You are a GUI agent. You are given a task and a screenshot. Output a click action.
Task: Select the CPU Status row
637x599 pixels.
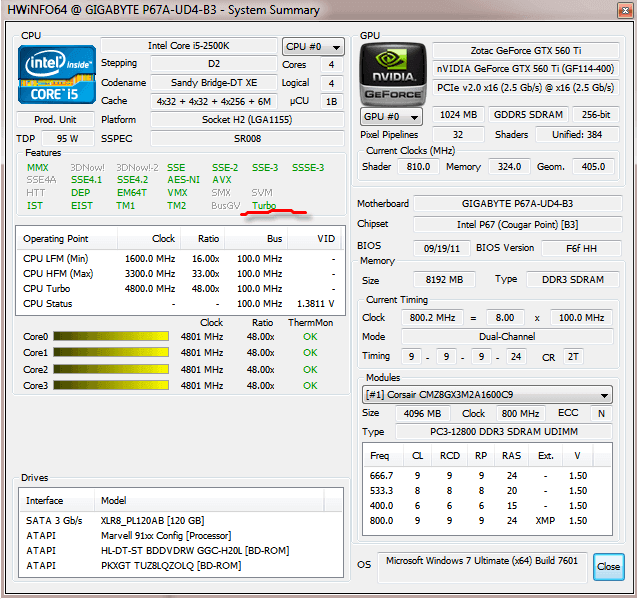pos(180,304)
